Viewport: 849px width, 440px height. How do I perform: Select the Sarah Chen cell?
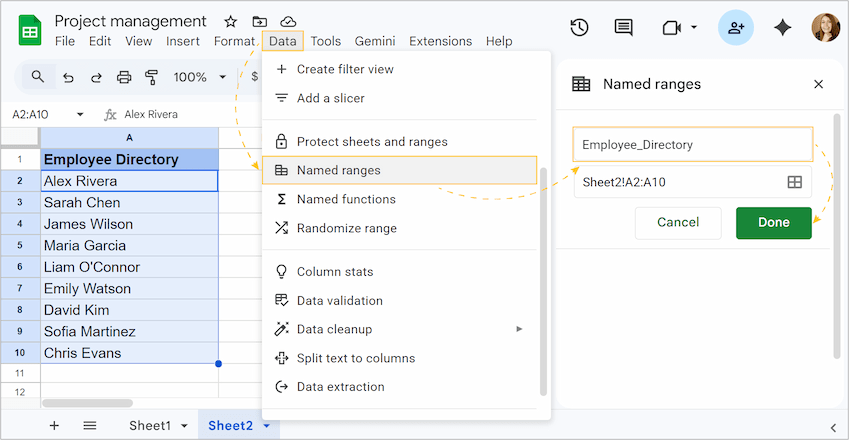(x=129, y=202)
